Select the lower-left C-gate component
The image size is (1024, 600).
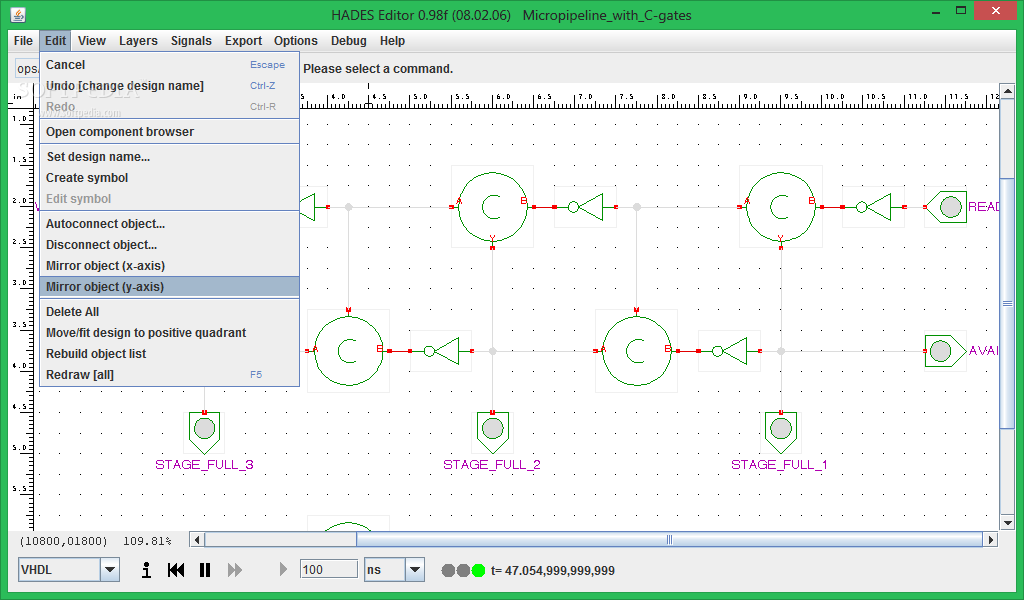(x=349, y=351)
